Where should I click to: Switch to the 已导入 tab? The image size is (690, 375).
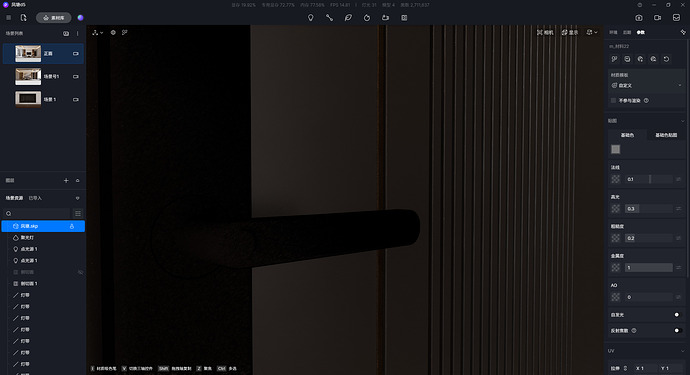point(35,198)
